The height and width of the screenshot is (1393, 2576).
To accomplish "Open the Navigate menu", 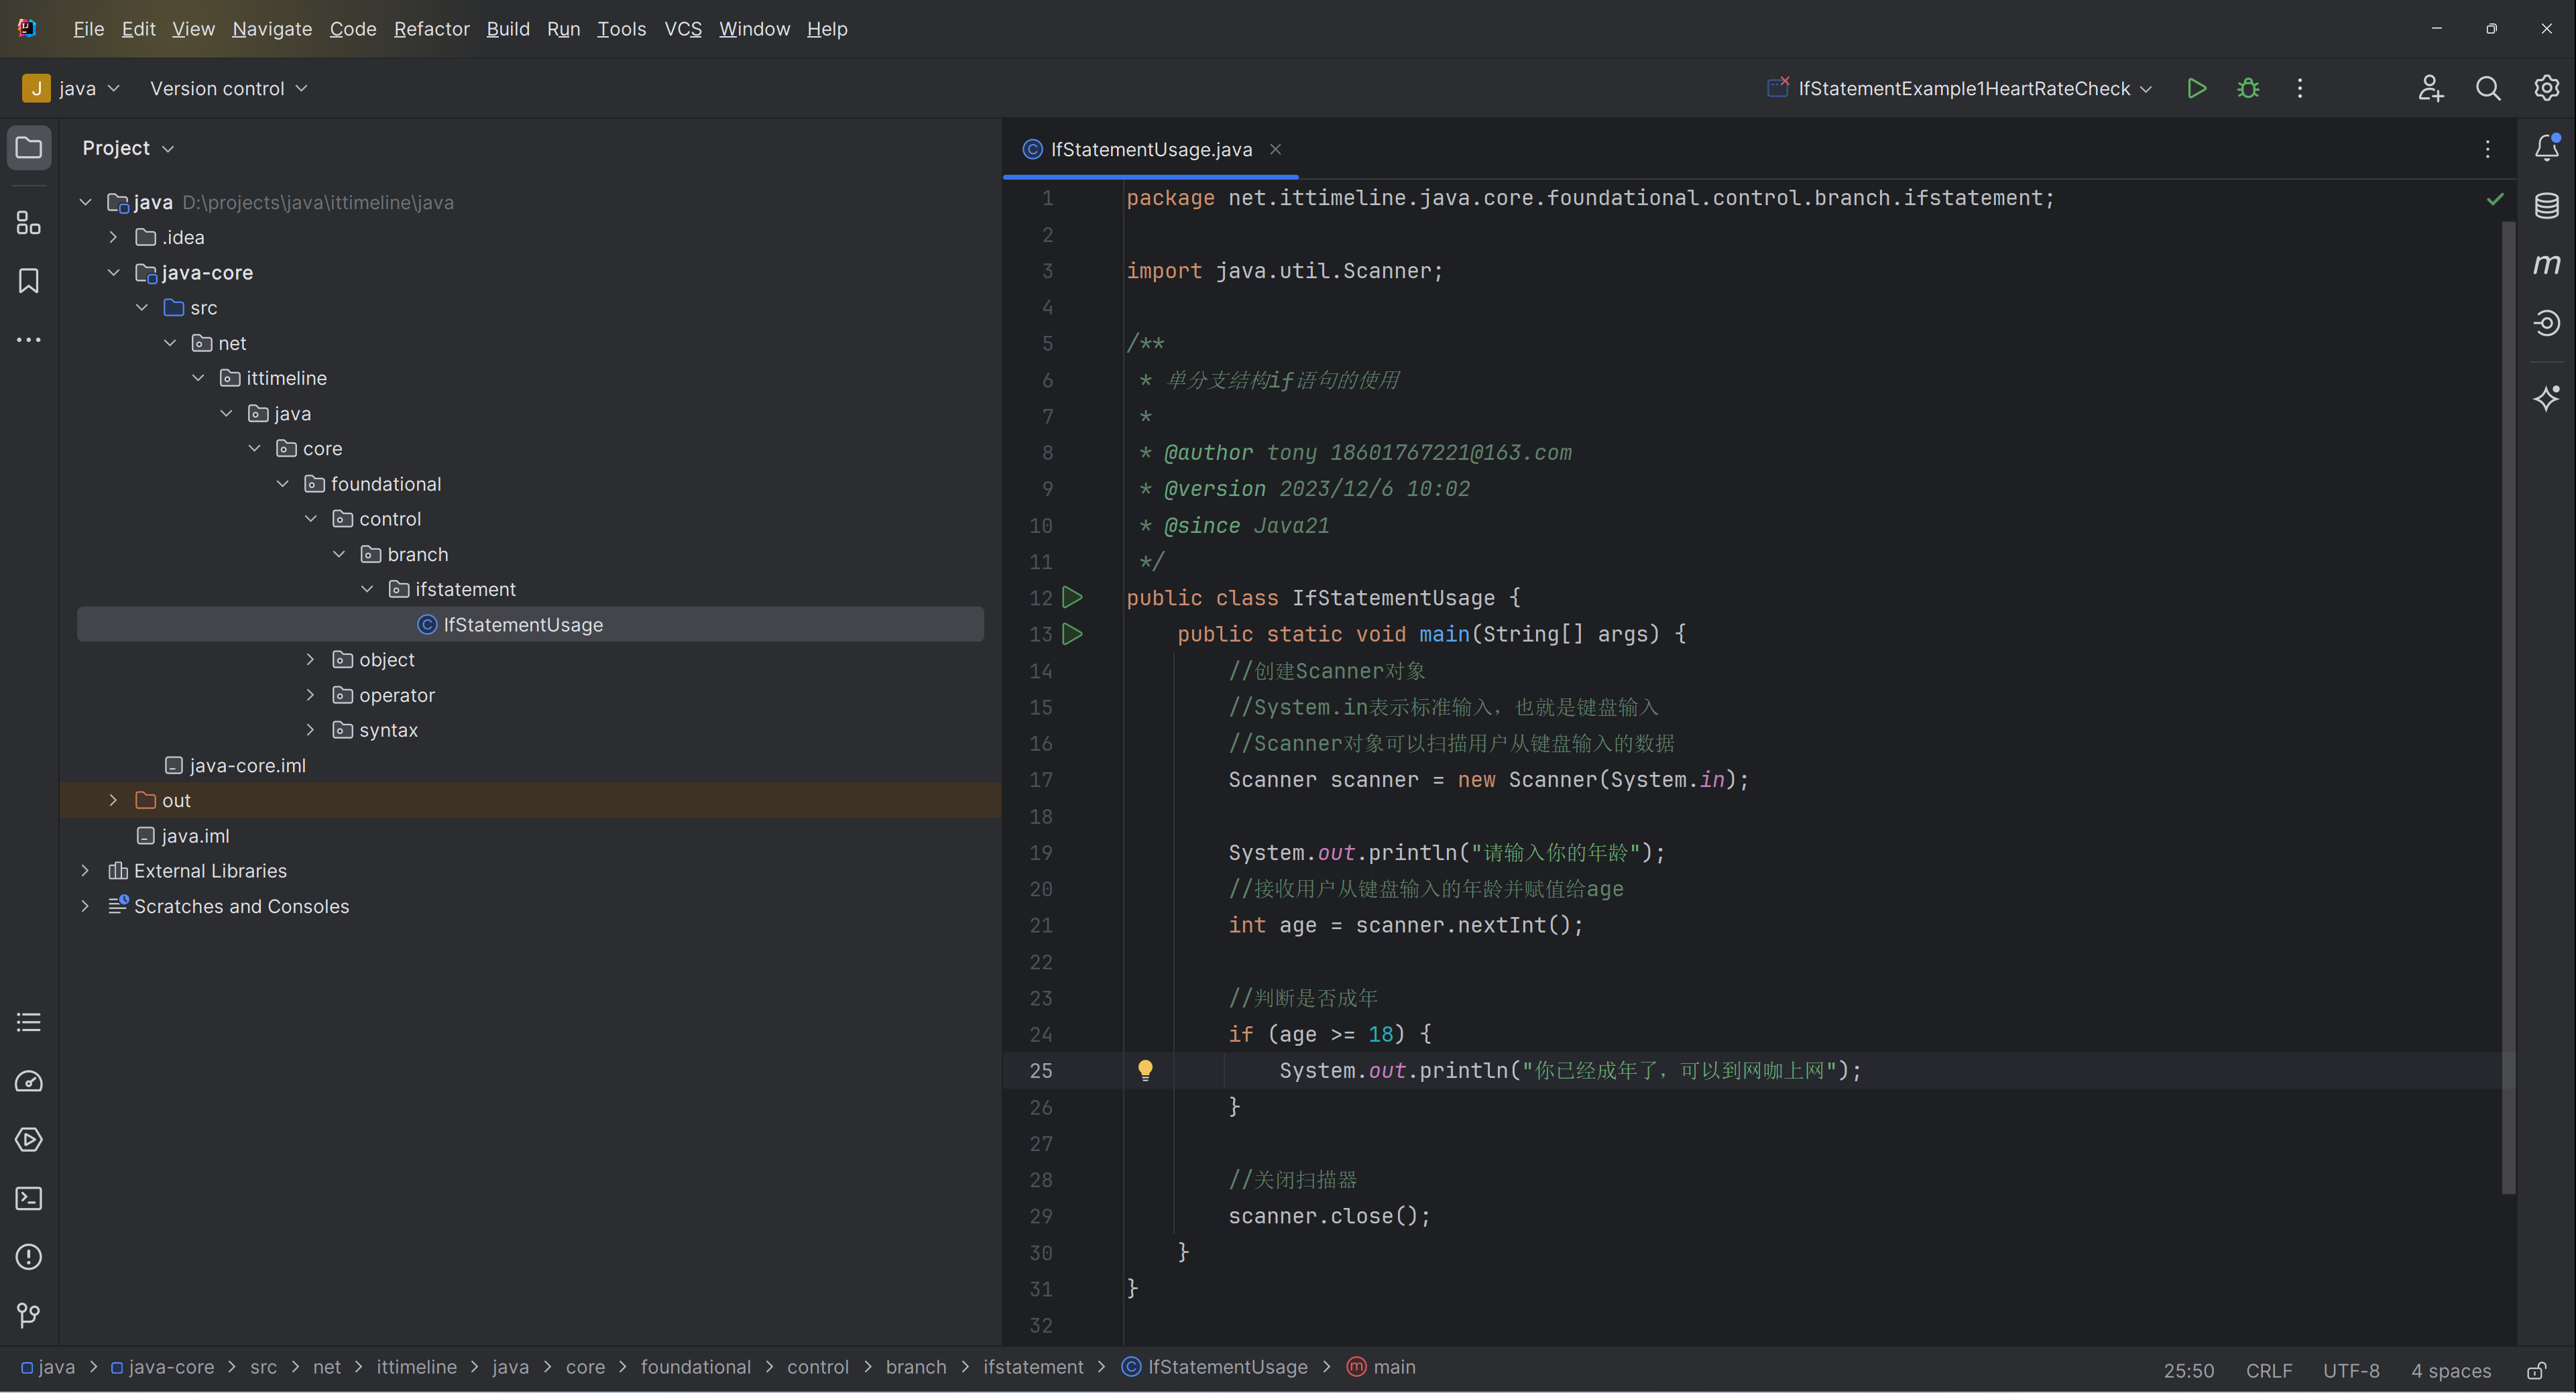I will 272,29.
